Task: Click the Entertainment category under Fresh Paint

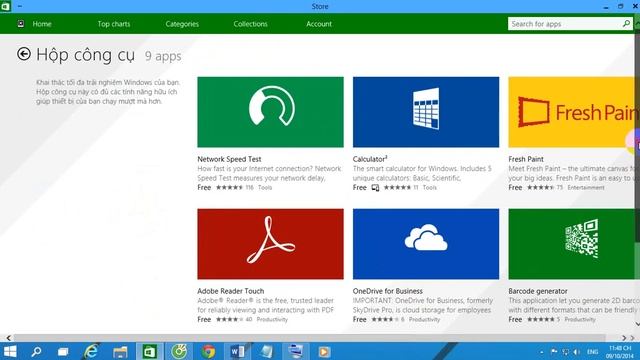Action: (x=586, y=187)
